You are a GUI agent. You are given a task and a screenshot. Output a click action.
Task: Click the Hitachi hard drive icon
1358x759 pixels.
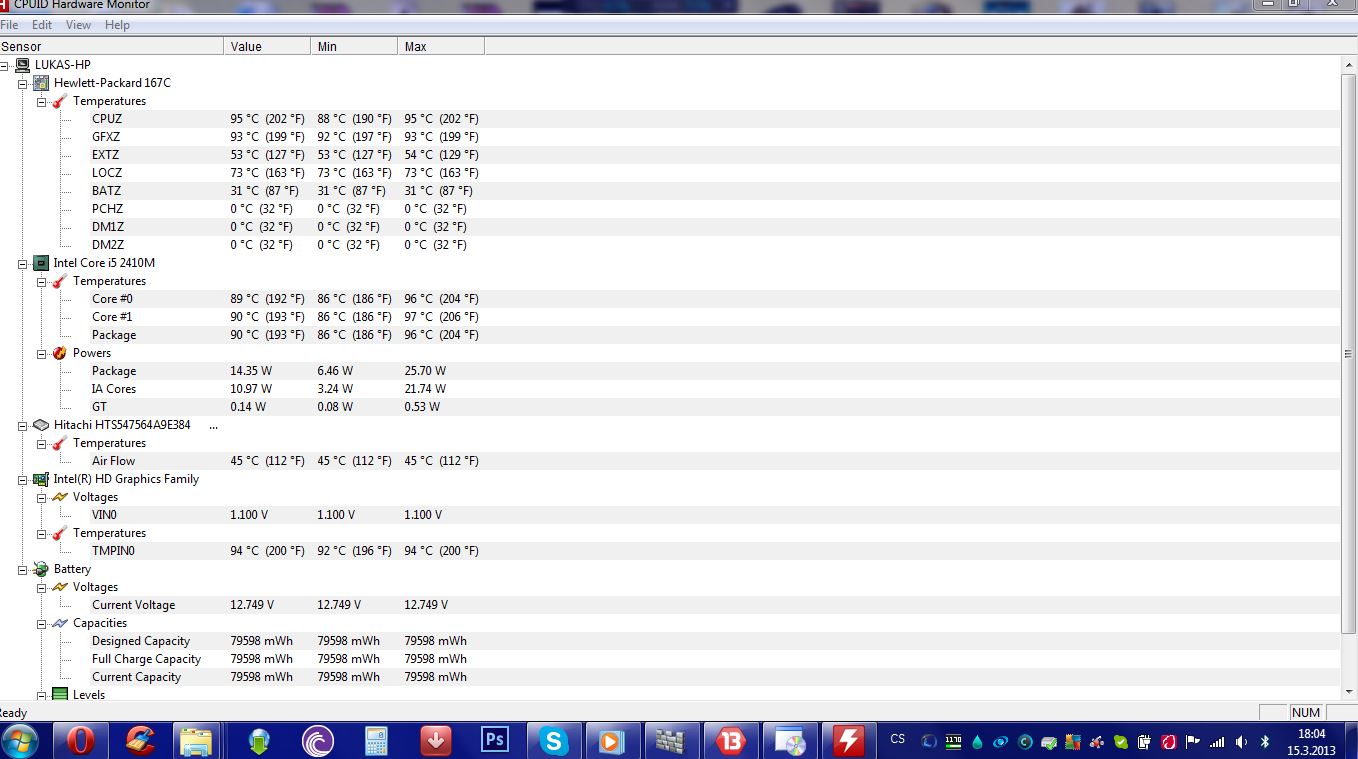pos(41,425)
